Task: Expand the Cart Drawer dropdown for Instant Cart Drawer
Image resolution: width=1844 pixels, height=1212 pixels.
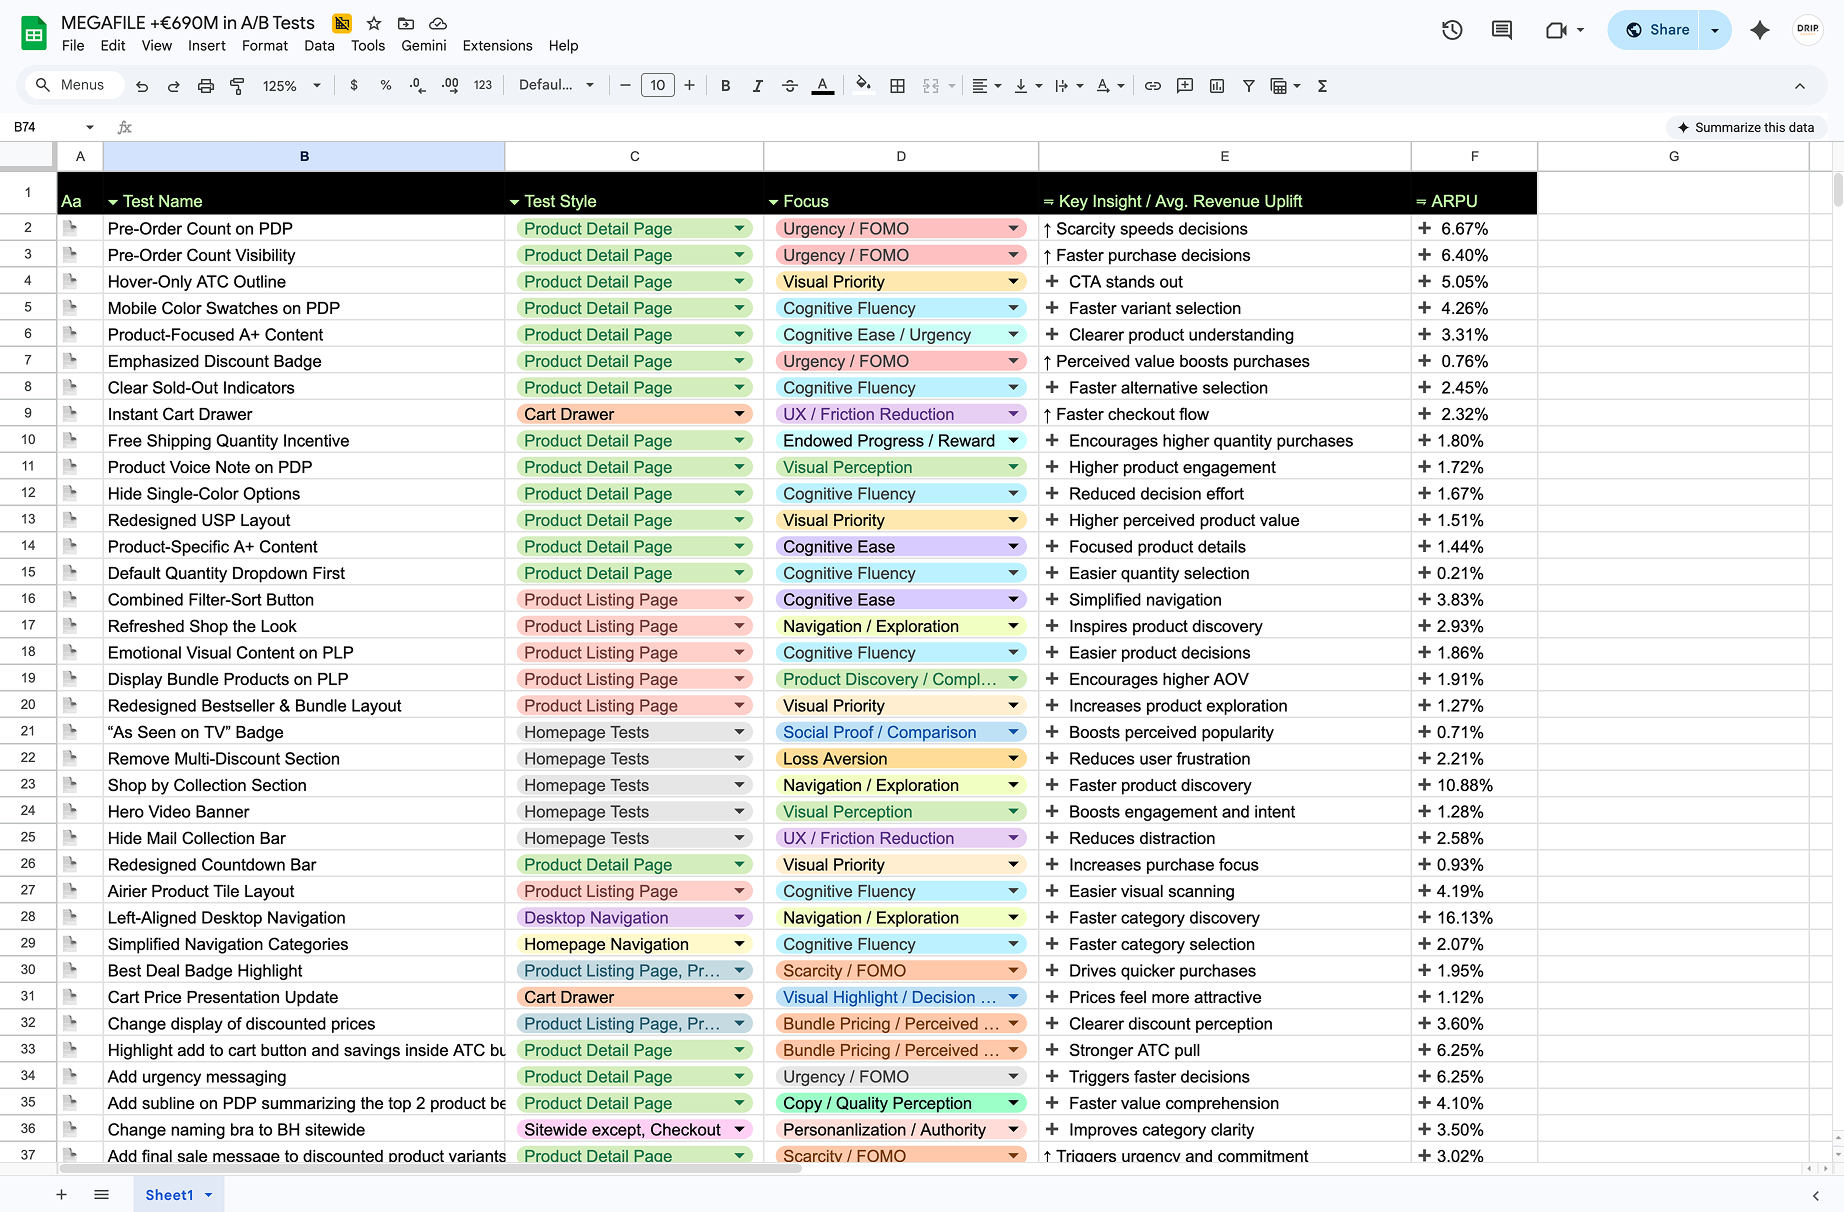Action: click(739, 414)
